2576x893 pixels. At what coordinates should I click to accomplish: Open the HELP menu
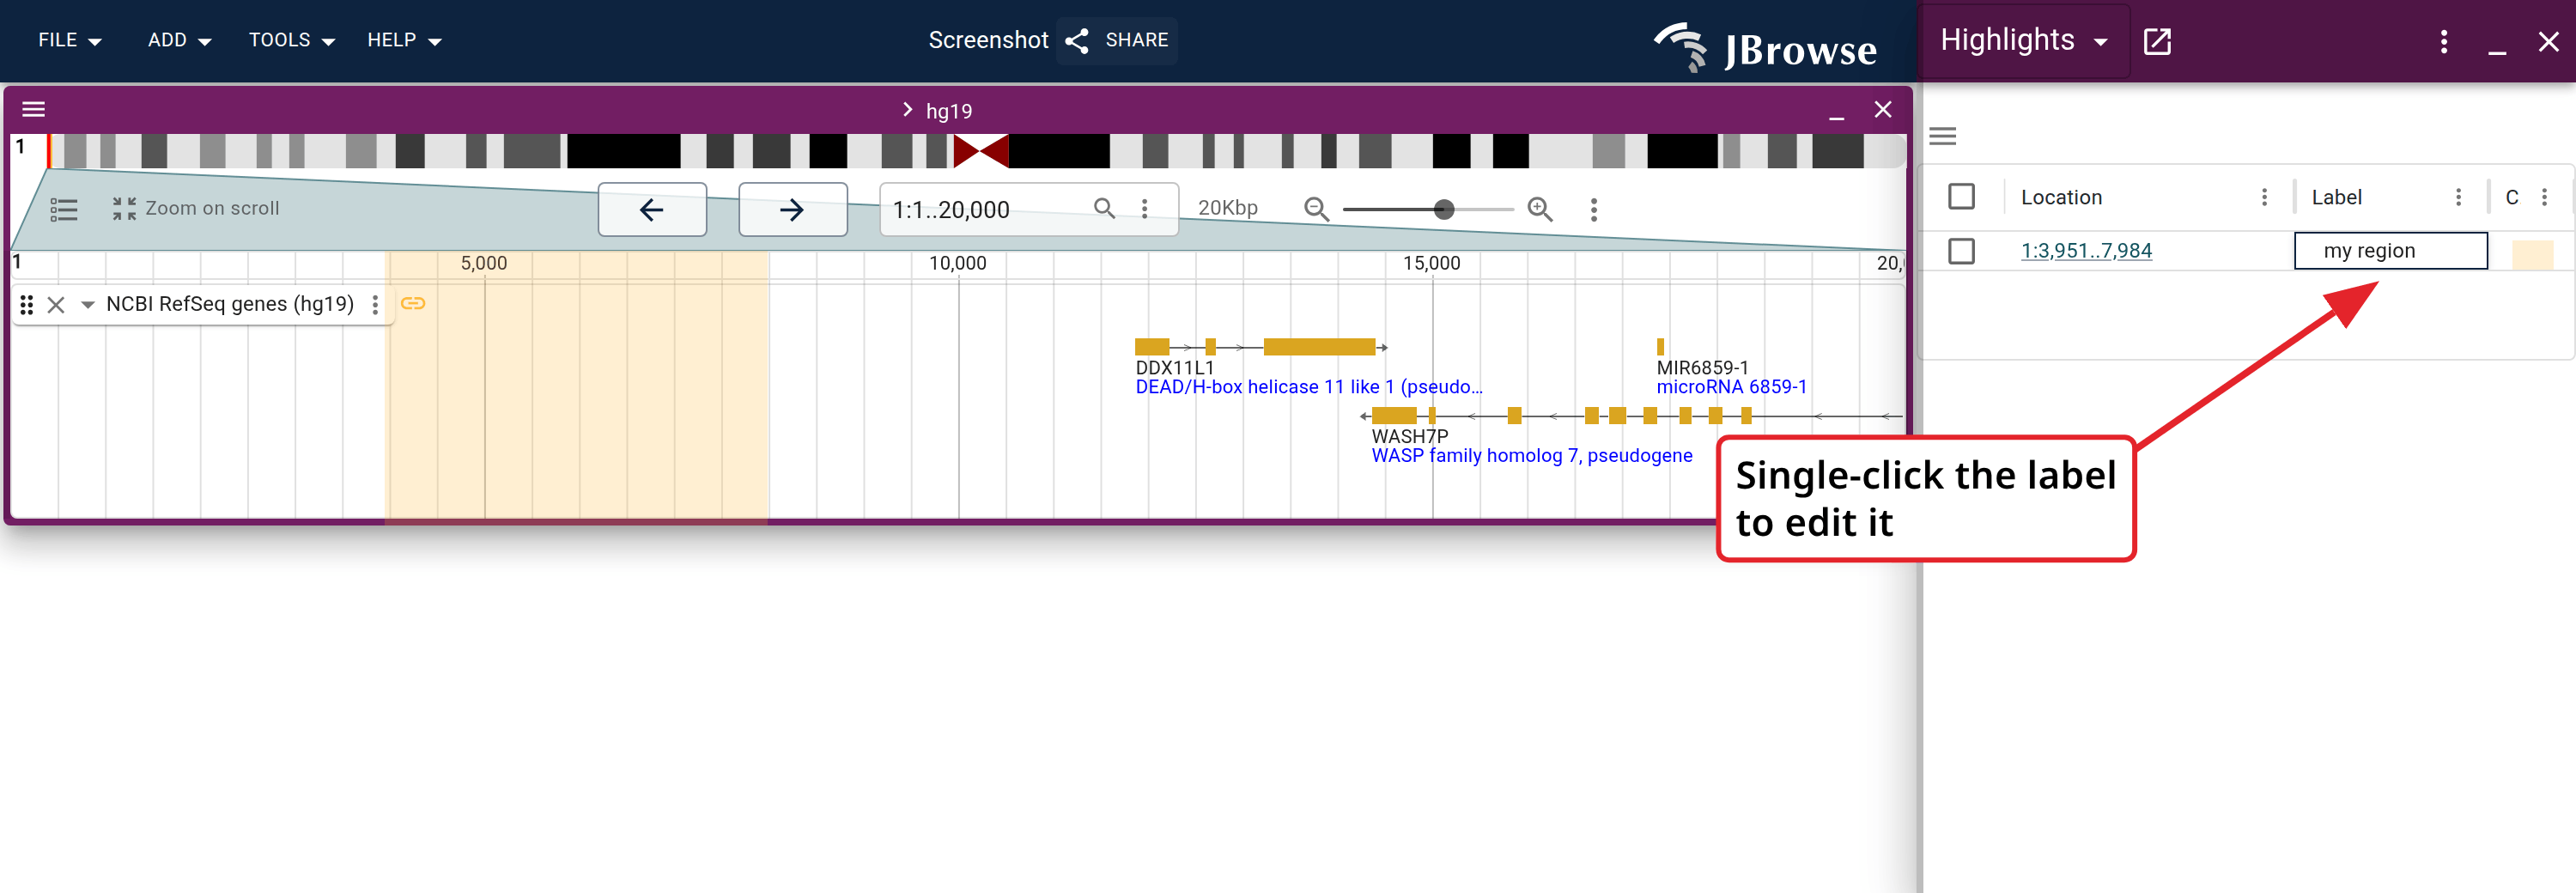[404, 40]
